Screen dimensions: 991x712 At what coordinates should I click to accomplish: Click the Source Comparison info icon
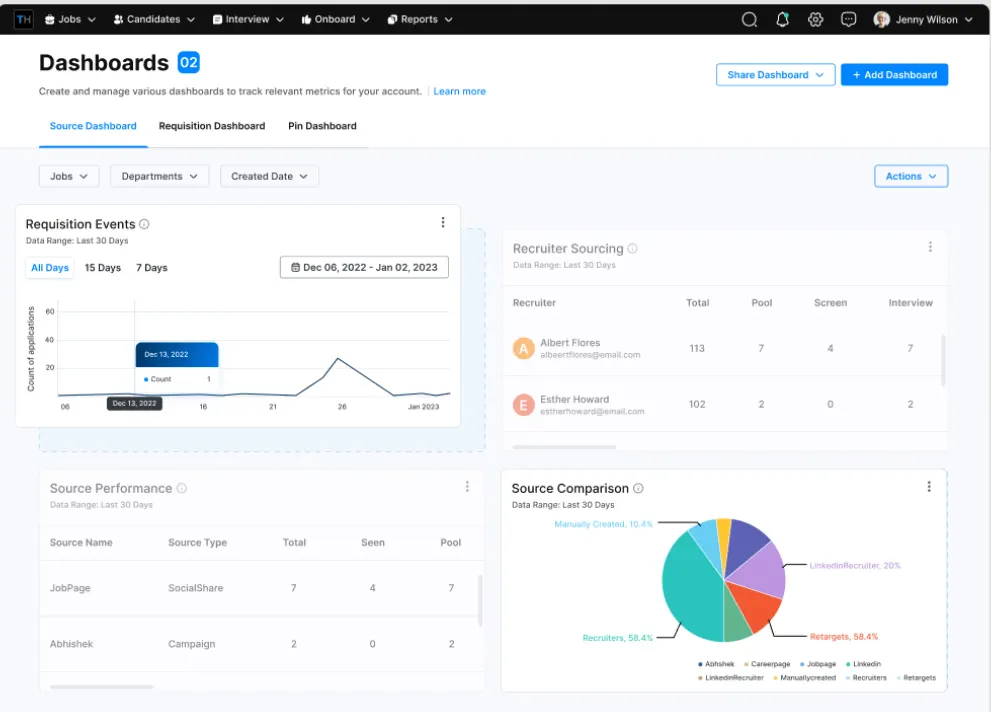click(638, 488)
